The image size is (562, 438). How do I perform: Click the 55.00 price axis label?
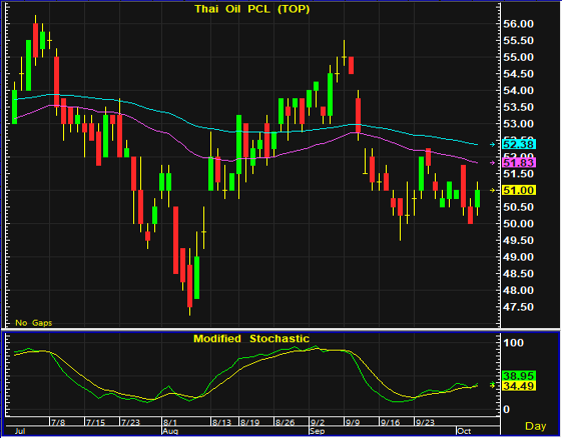[x=518, y=57]
